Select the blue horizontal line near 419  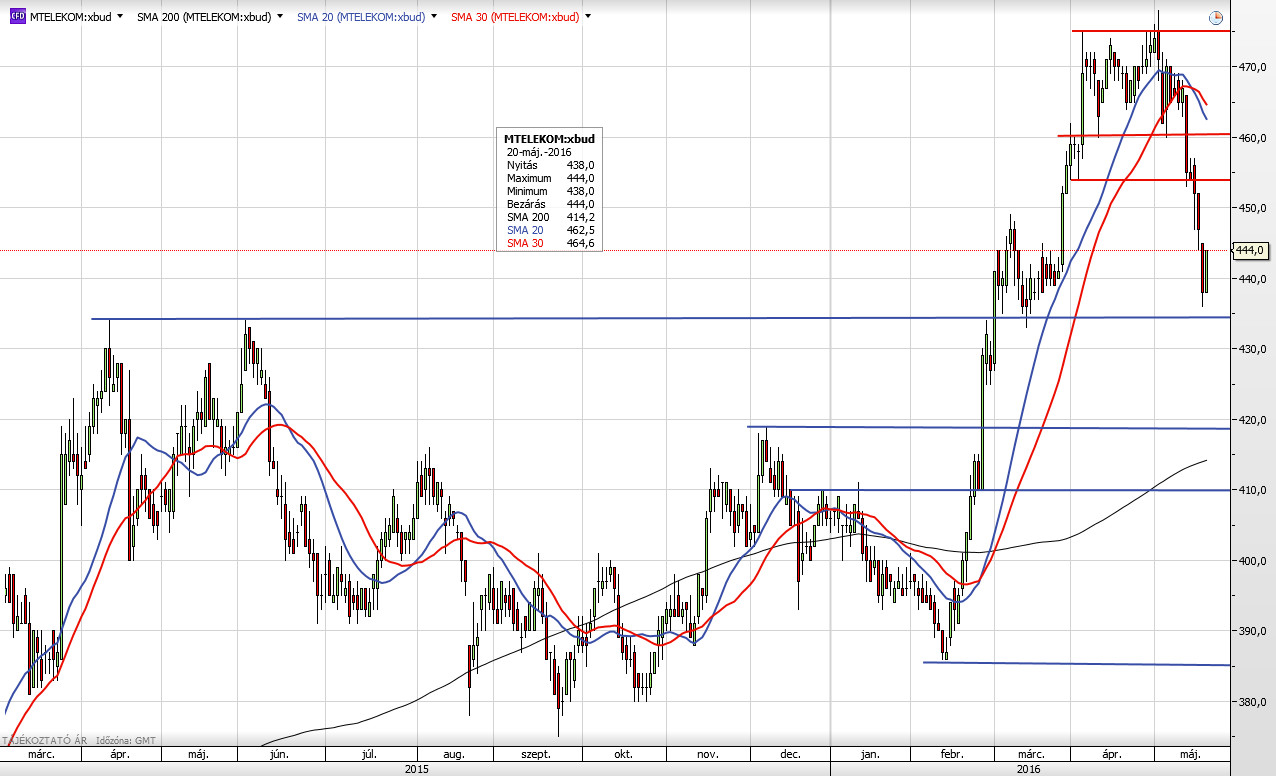point(988,428)
